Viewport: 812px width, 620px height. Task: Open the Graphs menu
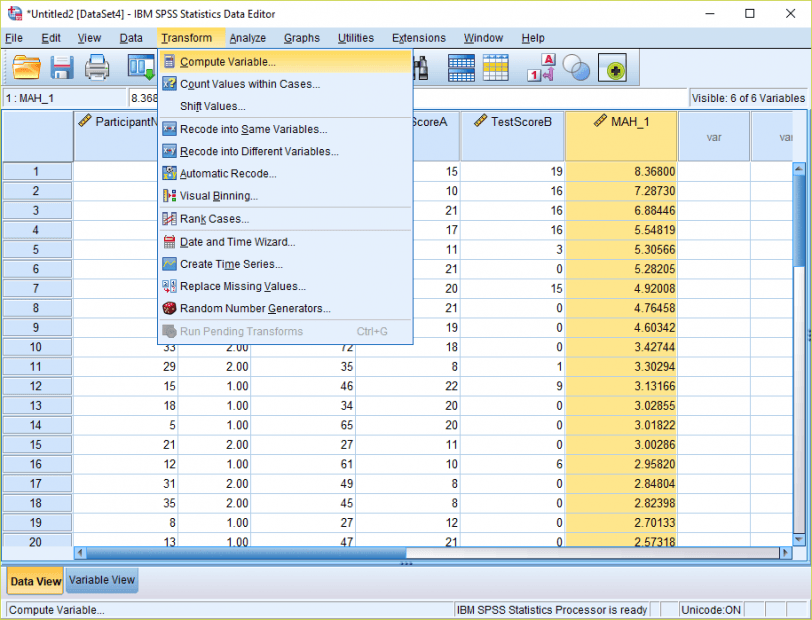301,38
